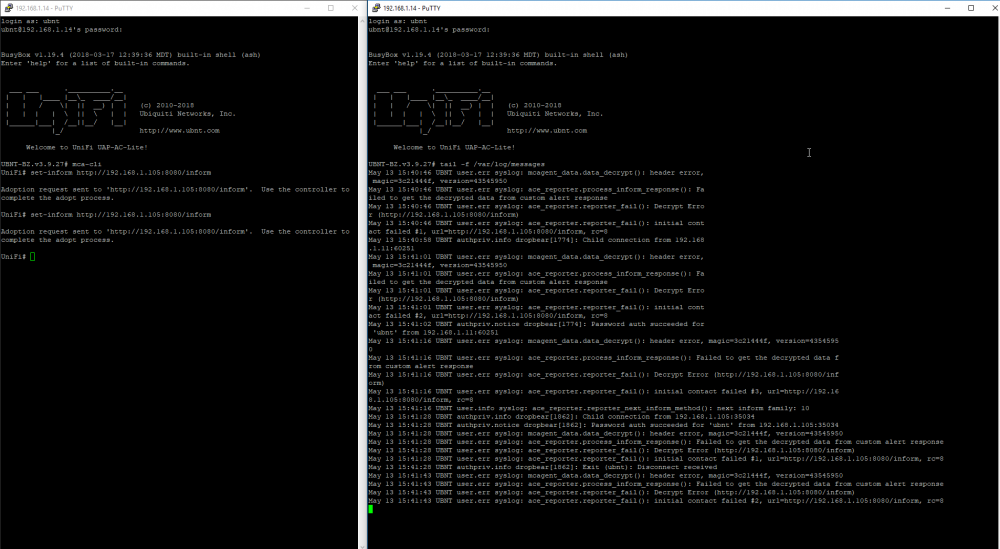The width and height of the screenshot is (1000, 549).
Task: Close the right PuTTY window
Action: [994, 8]
